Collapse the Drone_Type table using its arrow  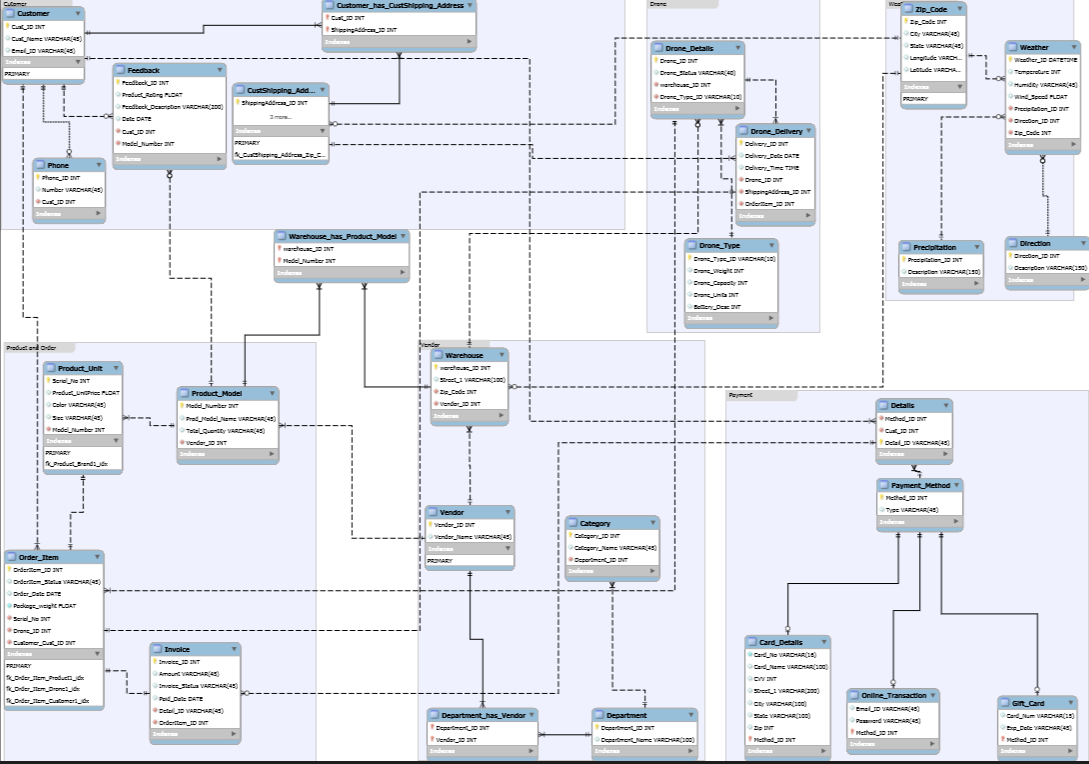click(770, 245)
